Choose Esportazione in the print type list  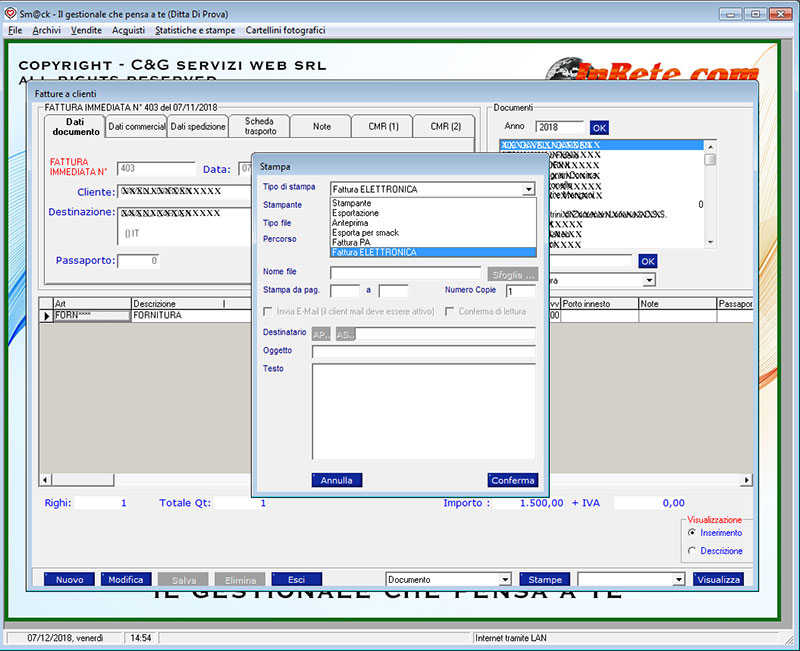click(x=433, y=213)
